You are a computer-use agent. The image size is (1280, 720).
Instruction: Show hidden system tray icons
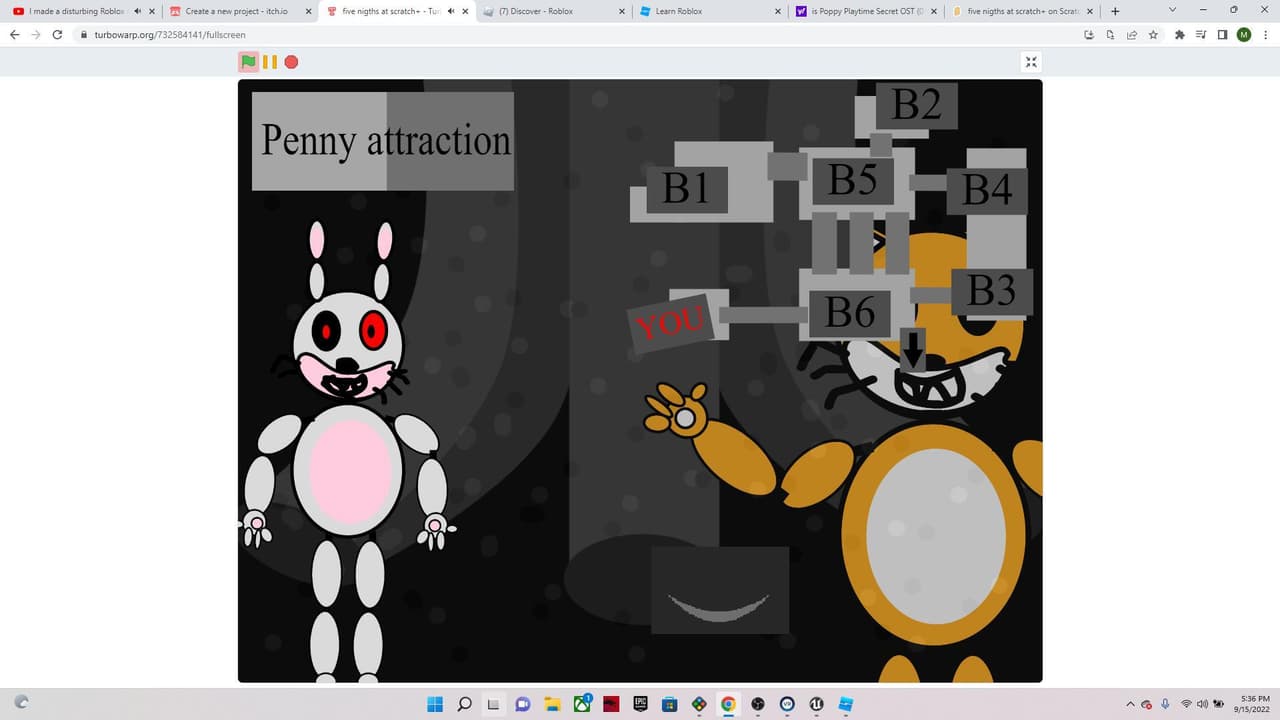(x=1130, y=704)
